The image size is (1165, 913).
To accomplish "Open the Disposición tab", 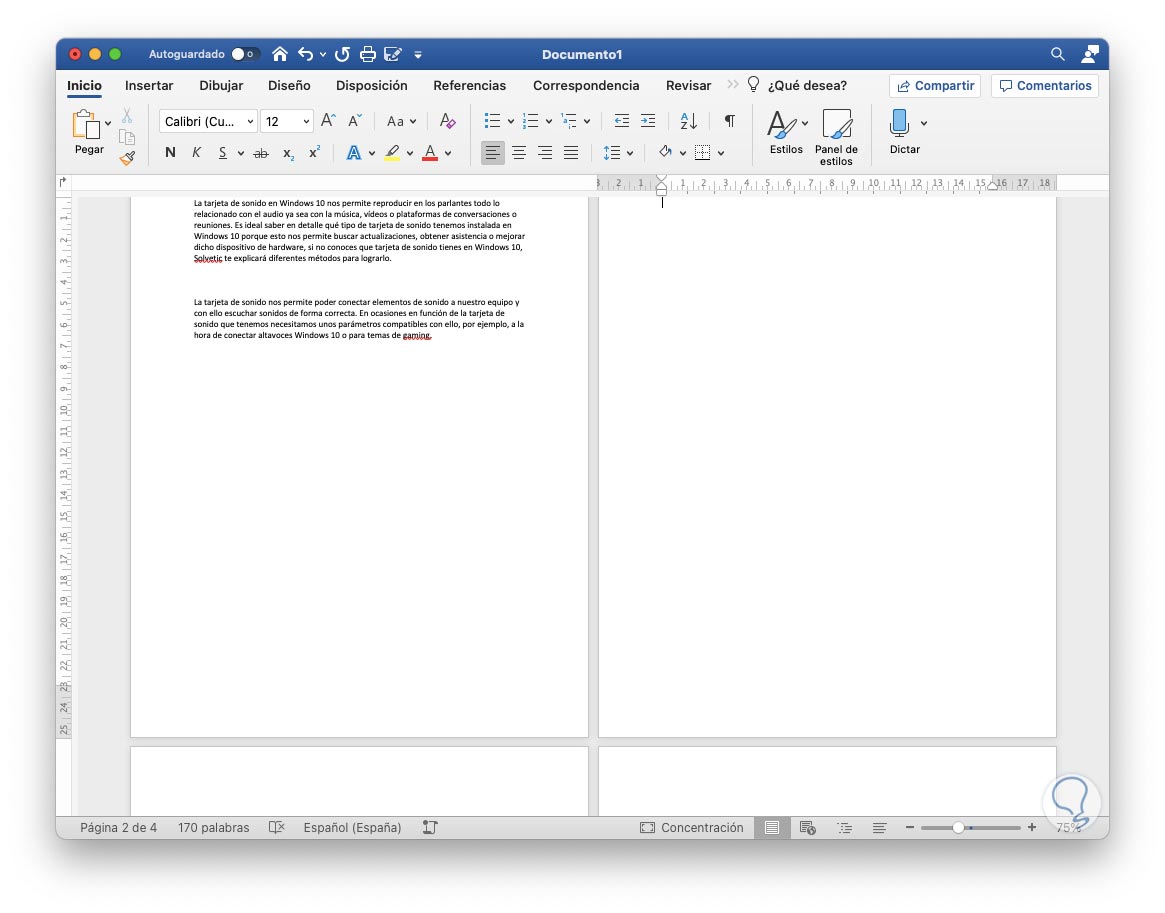I will 371,85.
